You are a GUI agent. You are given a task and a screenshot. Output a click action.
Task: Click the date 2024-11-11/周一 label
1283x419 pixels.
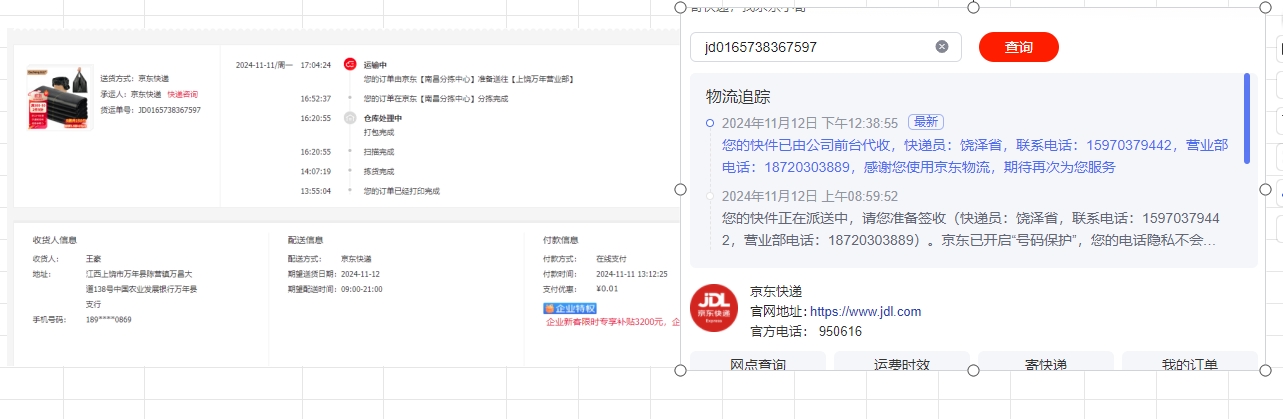click(264, 65)
